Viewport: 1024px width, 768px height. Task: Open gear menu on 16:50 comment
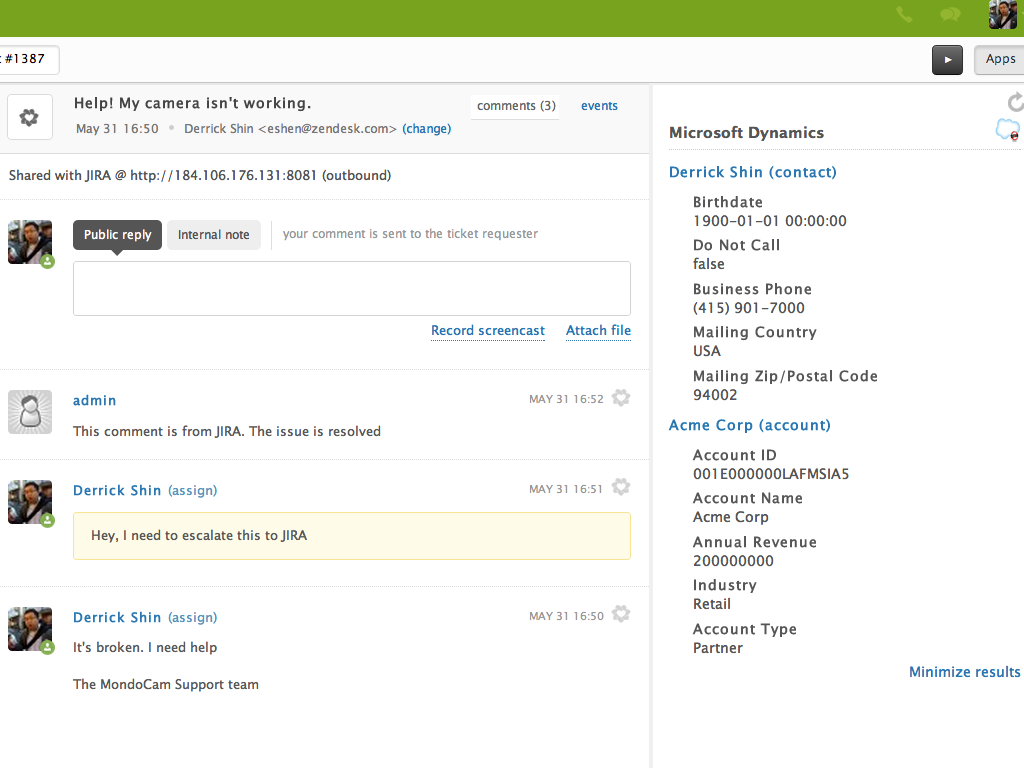pos(621,615)
